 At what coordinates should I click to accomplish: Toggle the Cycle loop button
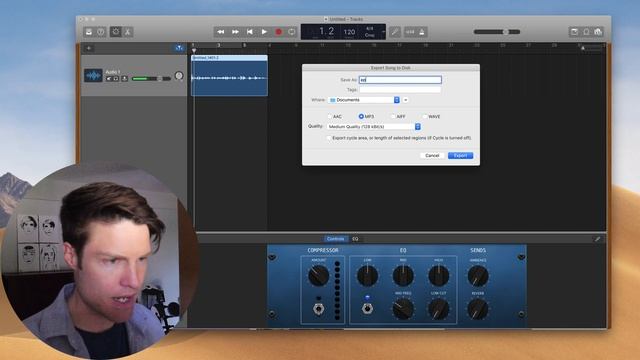(x=291, y=32)
